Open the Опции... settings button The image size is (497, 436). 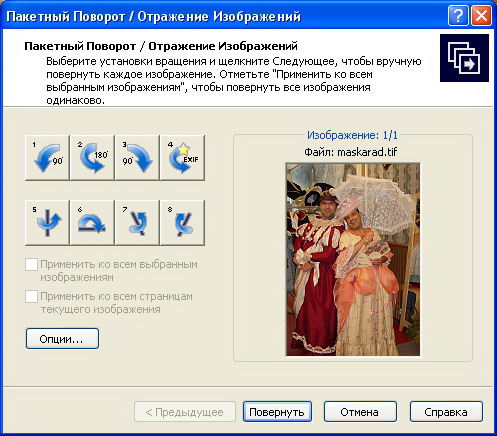[62, 339]
